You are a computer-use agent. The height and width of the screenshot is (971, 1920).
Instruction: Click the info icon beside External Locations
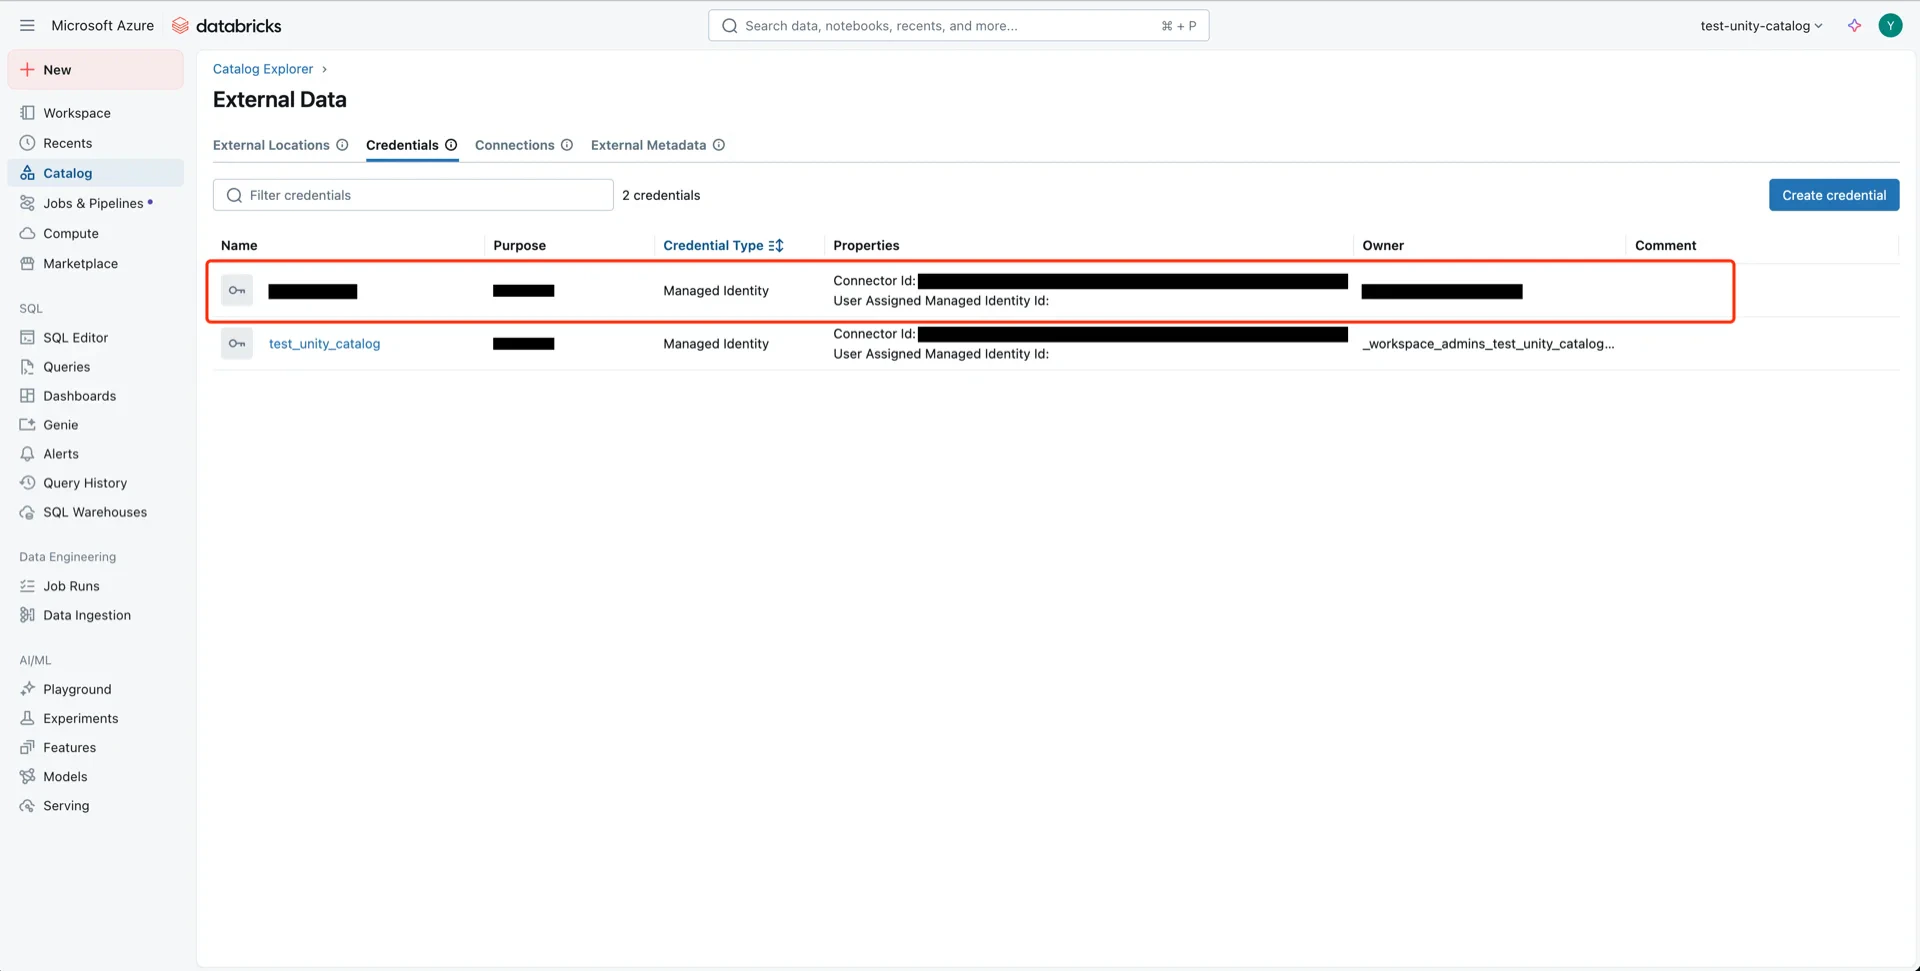coord(342,145)
